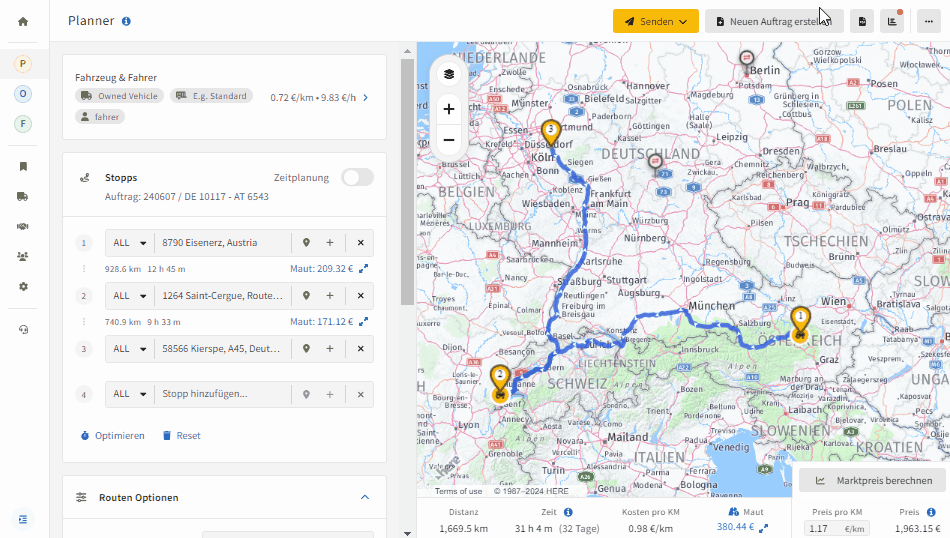Zoom out on the map
The height and width of the screenshot is (538, 950).
coord(449,140)
